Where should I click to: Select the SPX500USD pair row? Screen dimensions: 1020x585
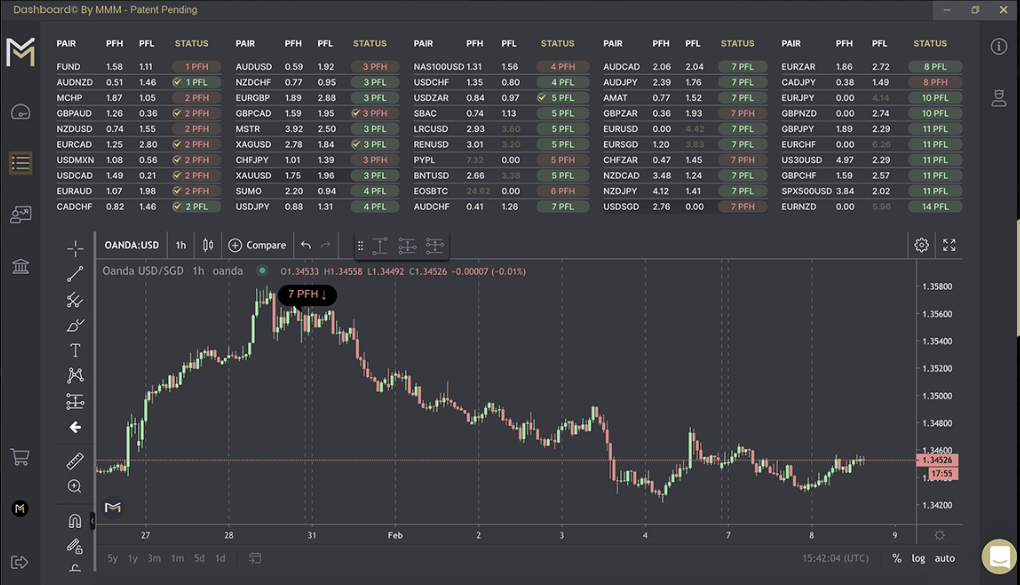871,191
